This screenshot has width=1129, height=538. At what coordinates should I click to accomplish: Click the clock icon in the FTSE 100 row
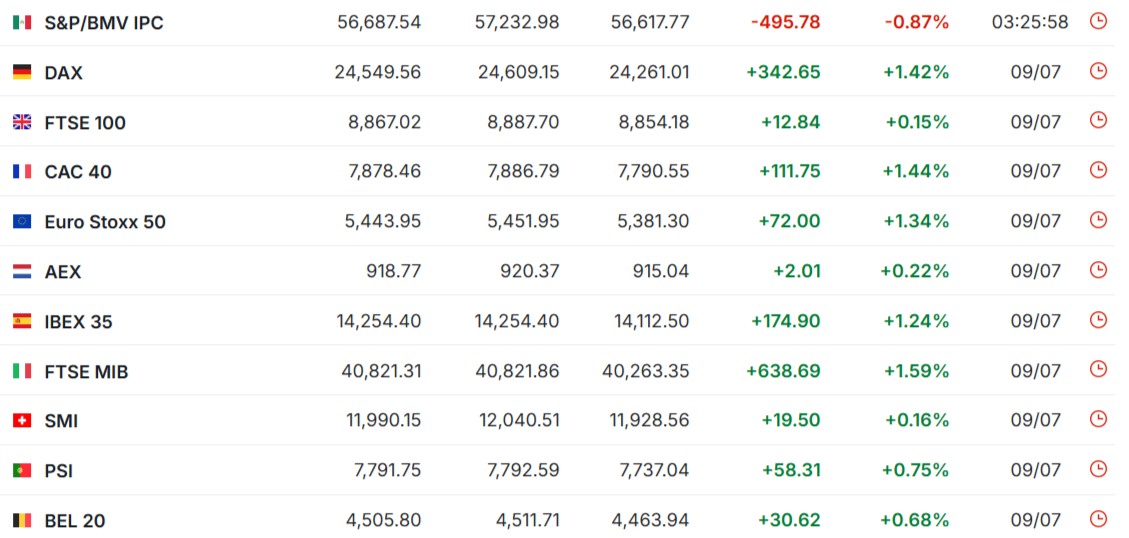1098,120
